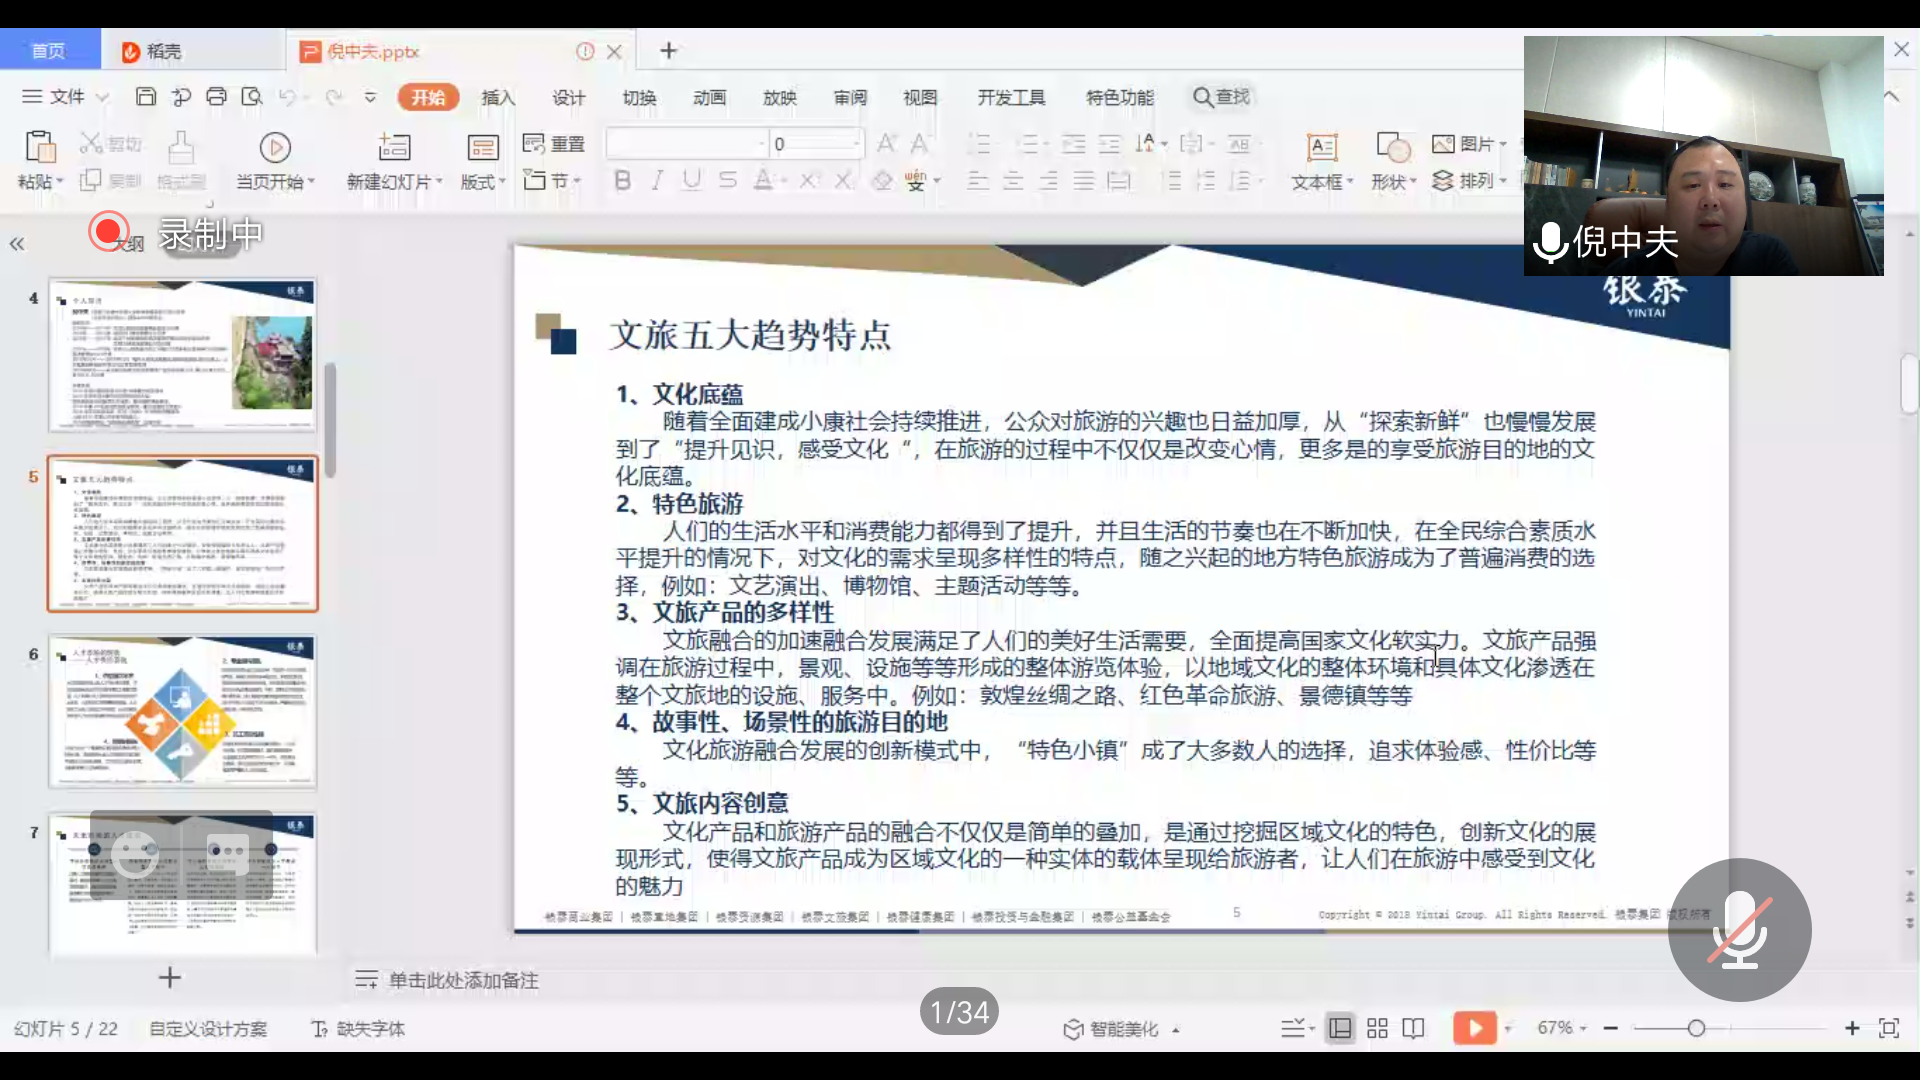Click the zoom slider handle

pos(1696,1028)
